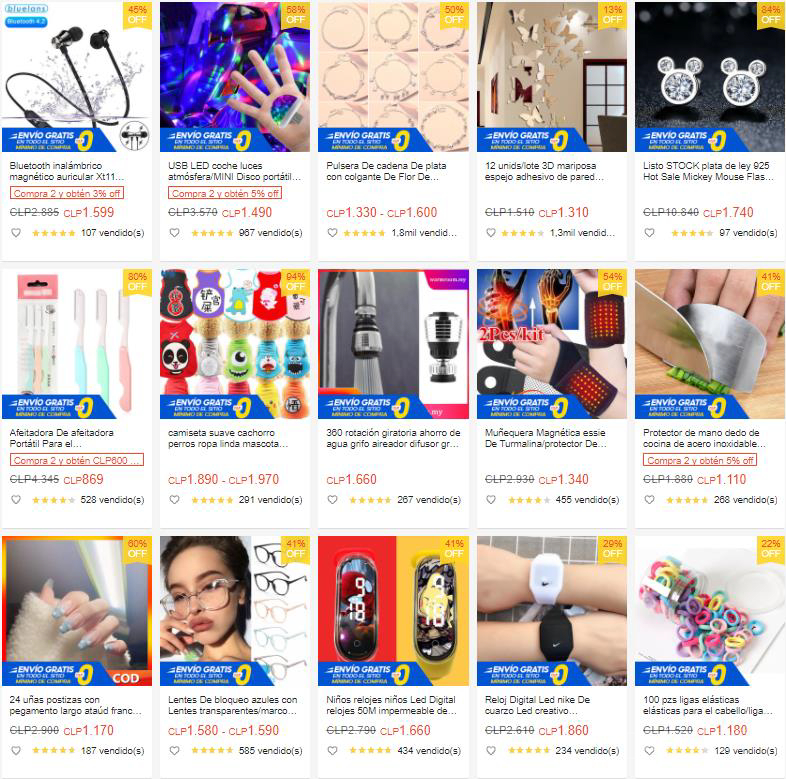
Task: Open Niños relojes Led Digital product image
Action: tap(394, 611)
